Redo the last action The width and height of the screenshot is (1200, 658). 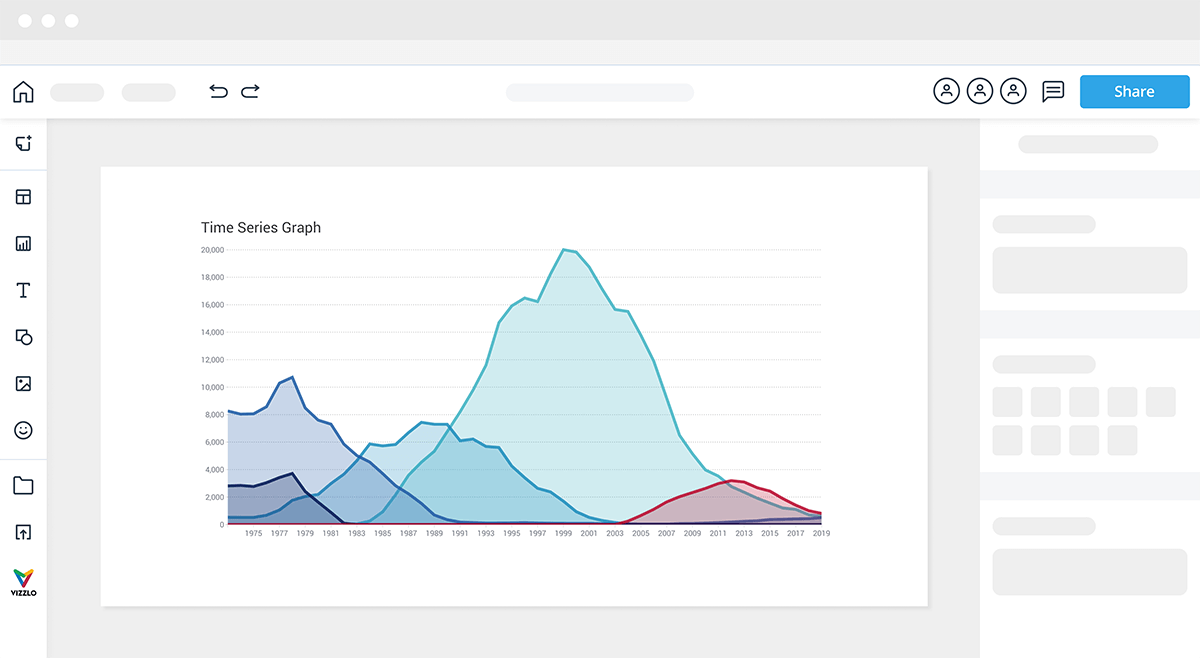[x=250, y=92]
